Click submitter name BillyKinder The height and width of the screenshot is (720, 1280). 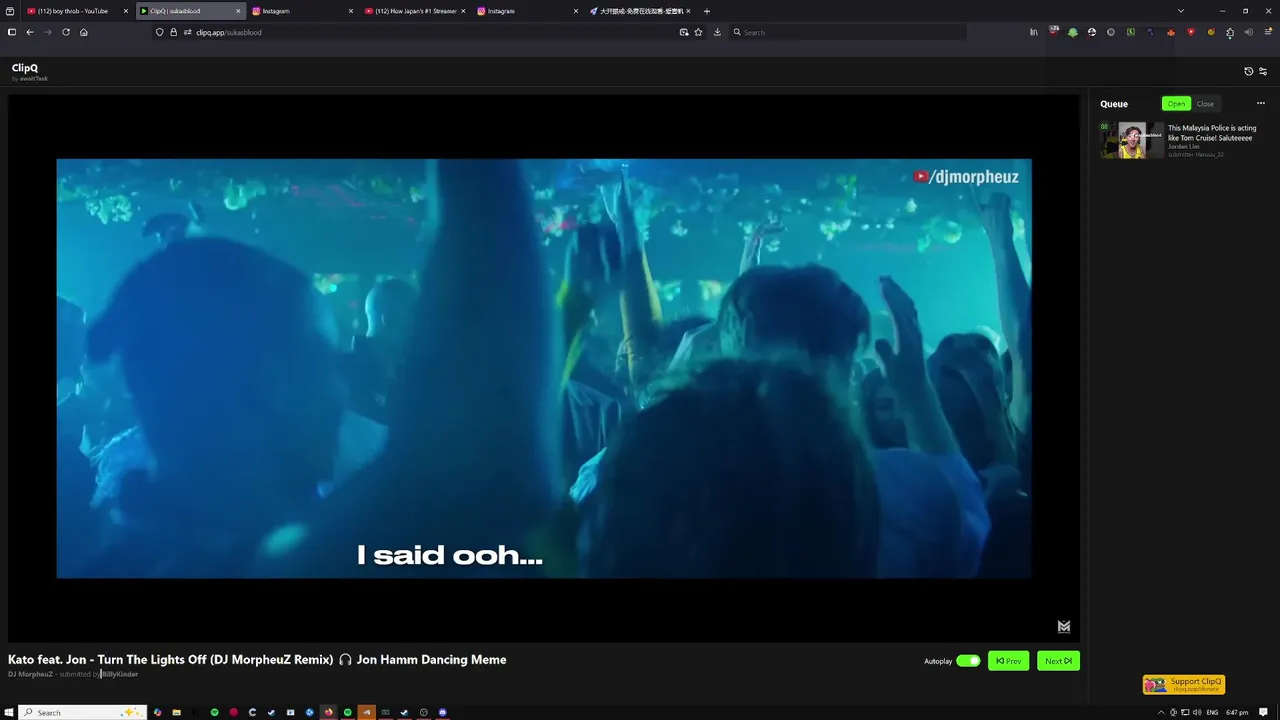[120, 674]
